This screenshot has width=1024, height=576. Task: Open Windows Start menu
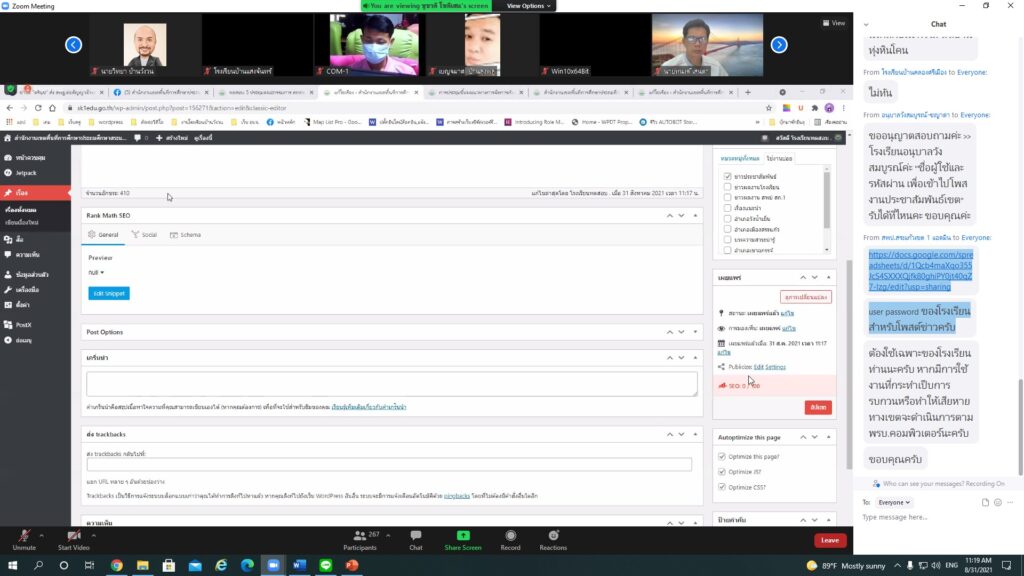pos(12,565)
